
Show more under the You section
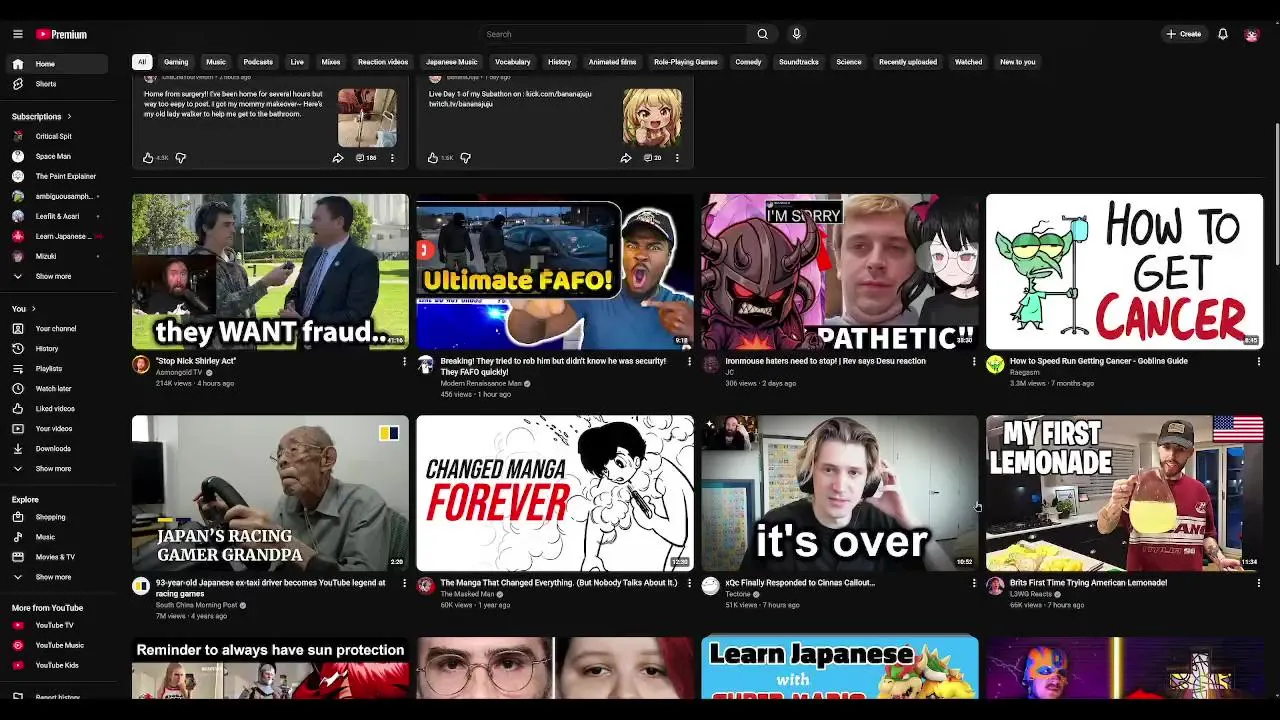pyautogui.click(x=55, y=468)
